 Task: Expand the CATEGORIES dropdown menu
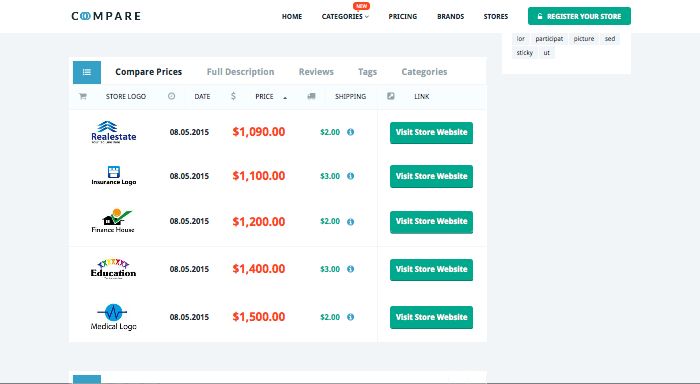[345, 17]
